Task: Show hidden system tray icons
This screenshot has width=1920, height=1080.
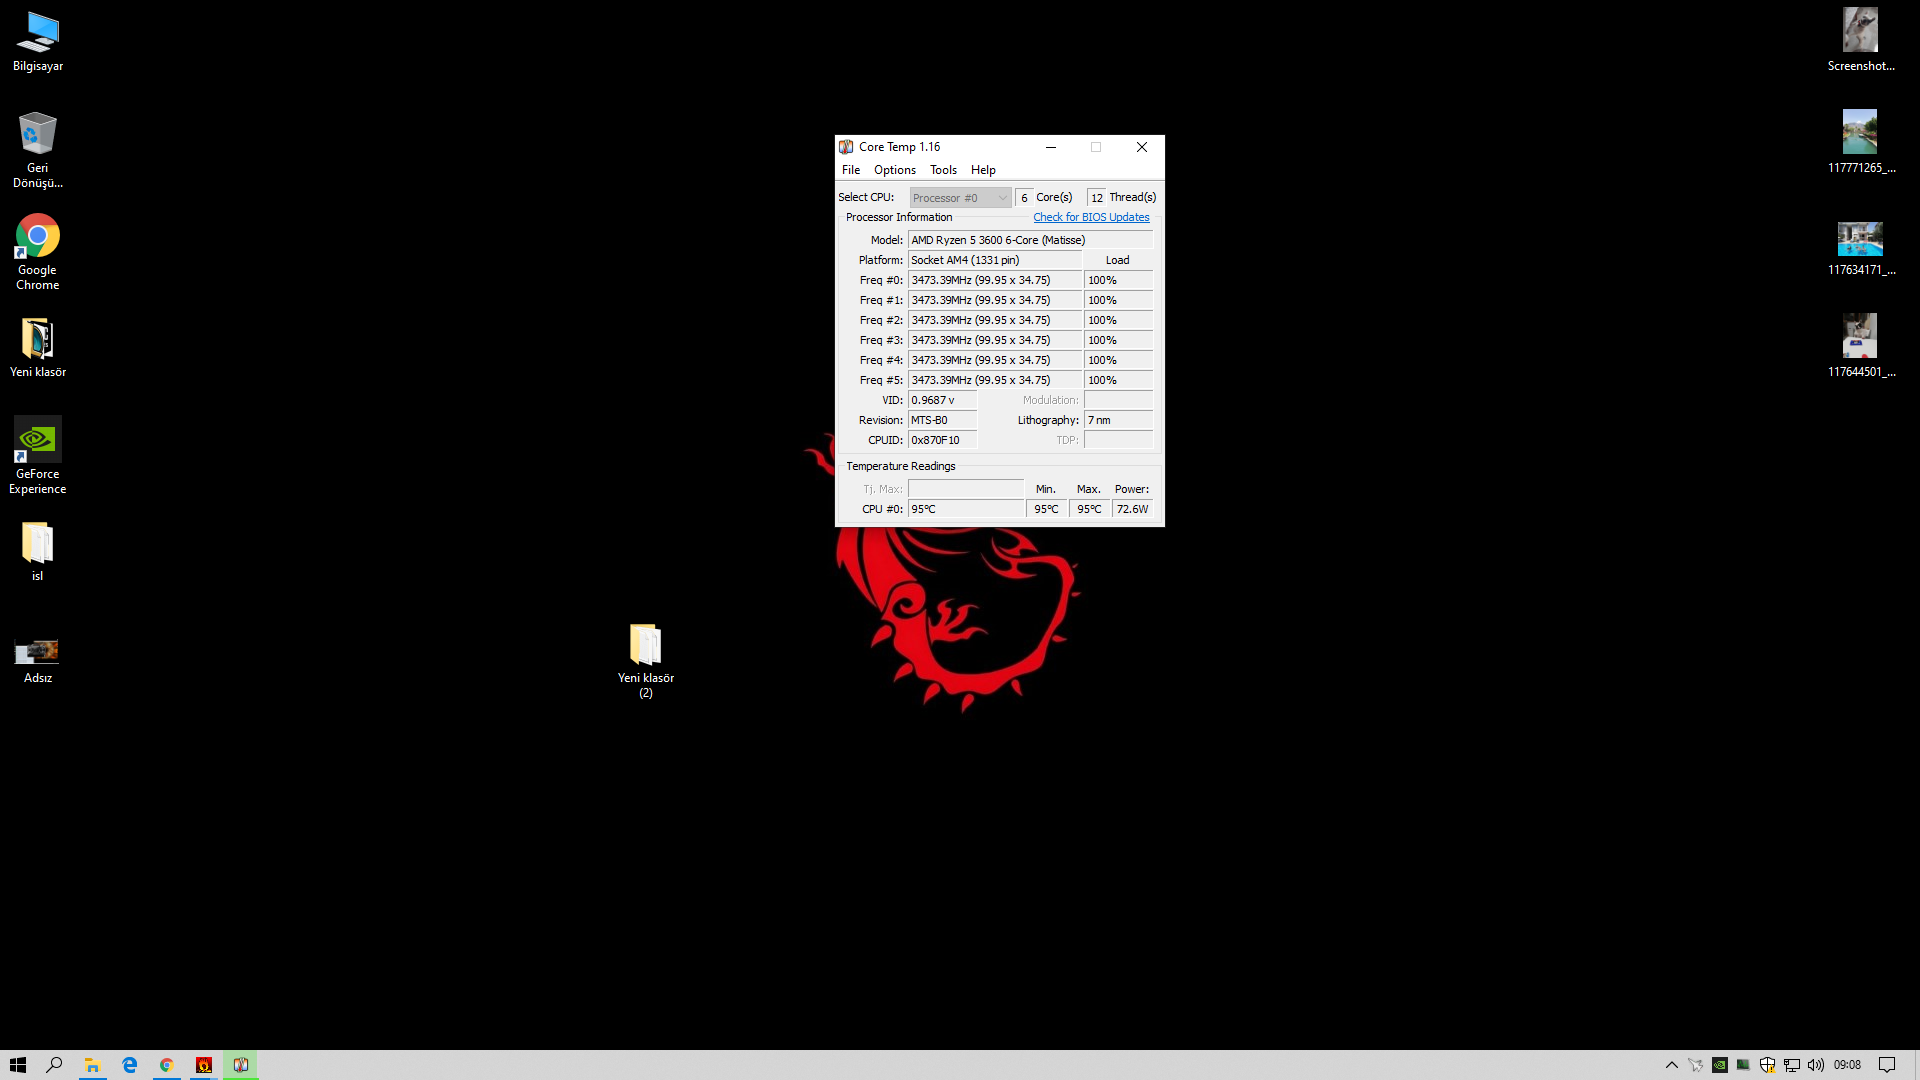Action: (x=1671, y=1065)
